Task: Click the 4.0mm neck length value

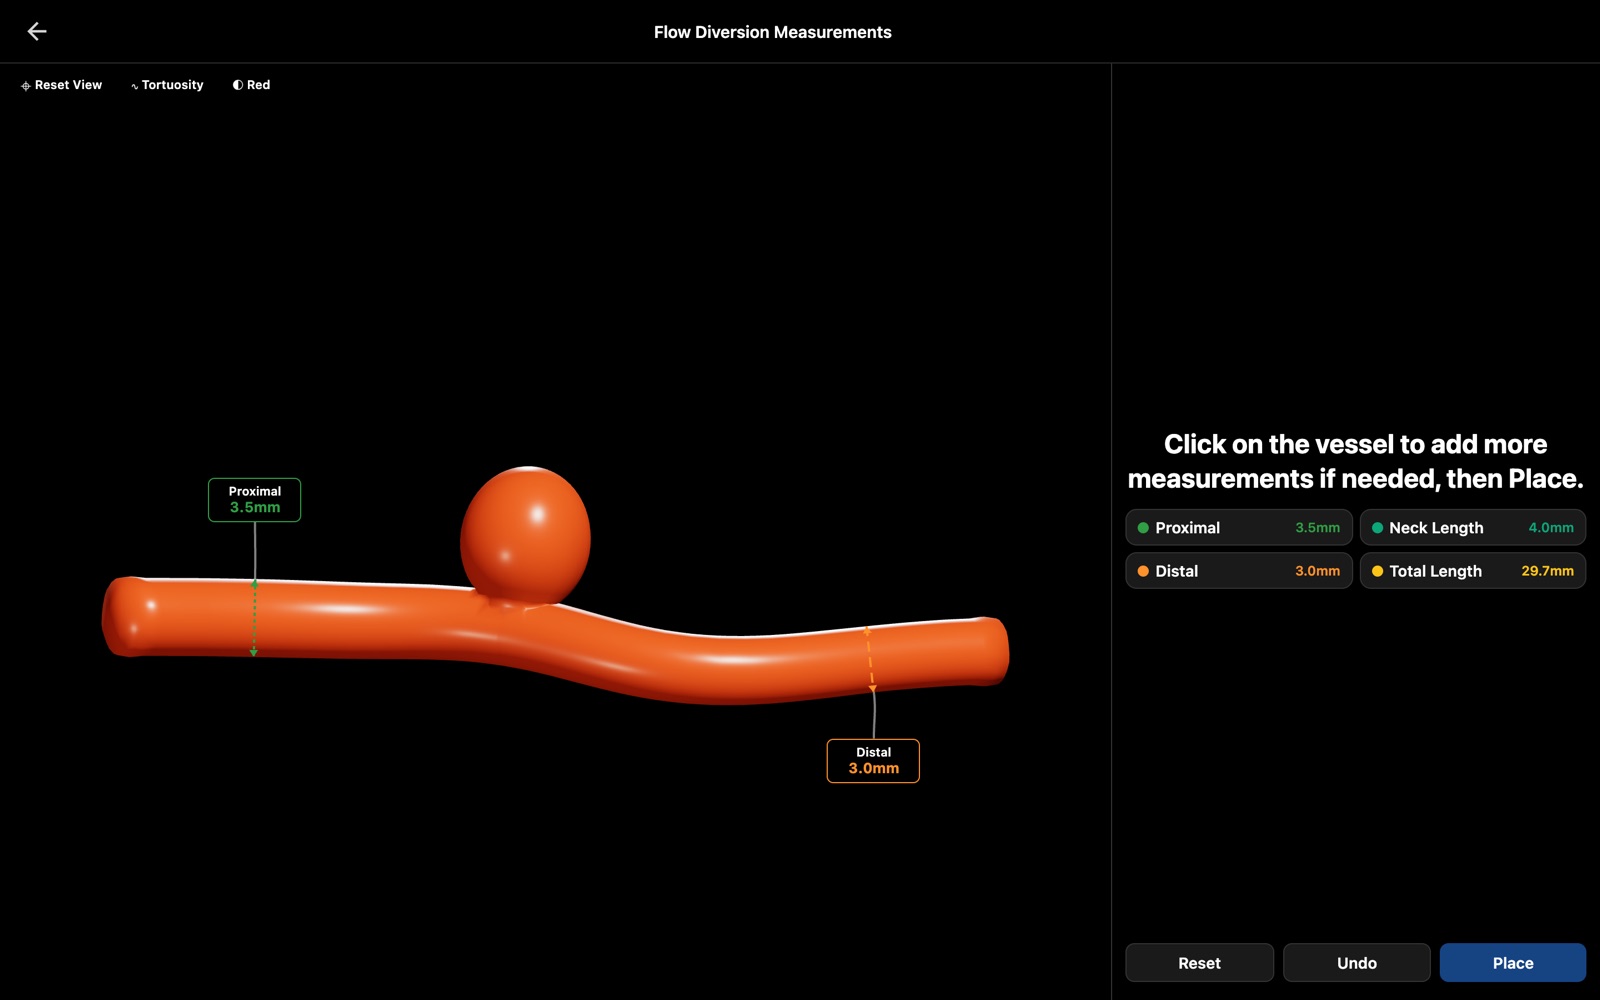Action: coord(1551,527)
